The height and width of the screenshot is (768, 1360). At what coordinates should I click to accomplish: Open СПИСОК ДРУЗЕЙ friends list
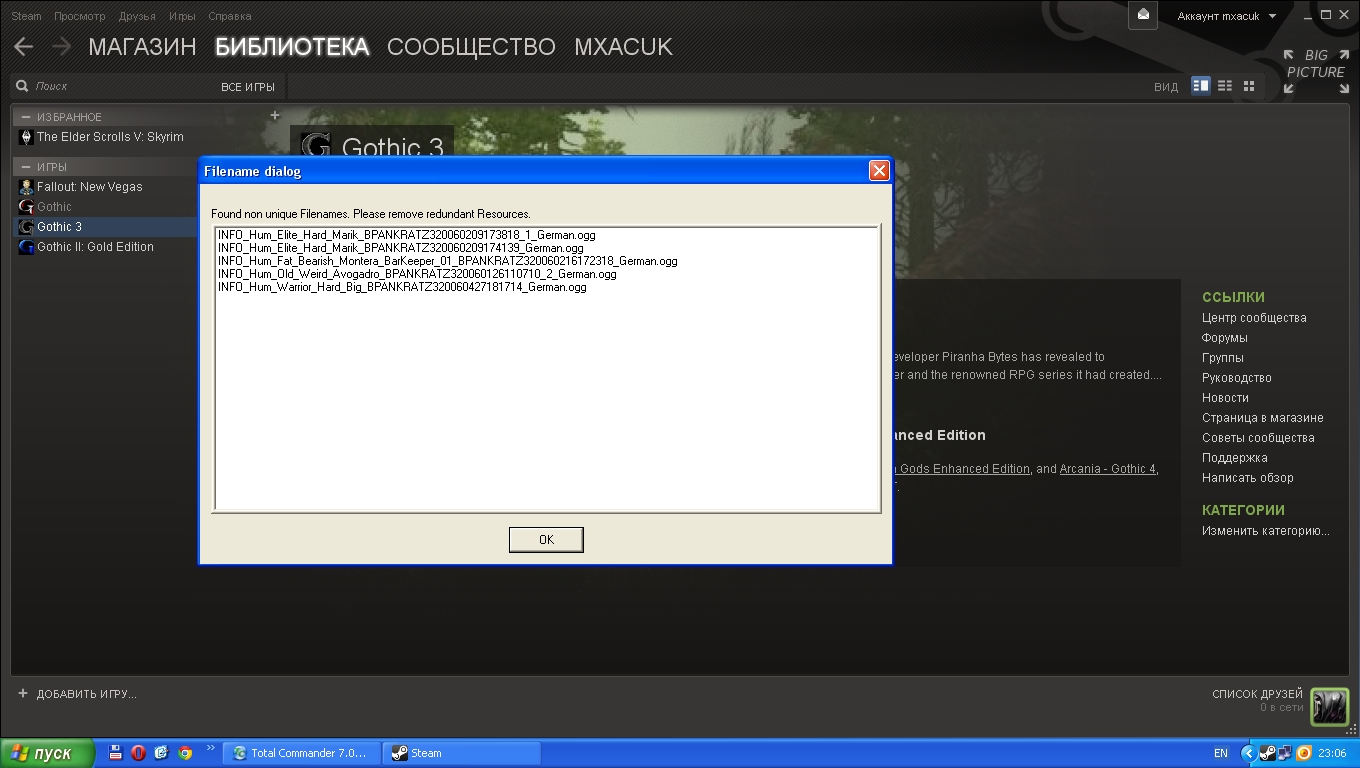click(x=1257, y=694)
